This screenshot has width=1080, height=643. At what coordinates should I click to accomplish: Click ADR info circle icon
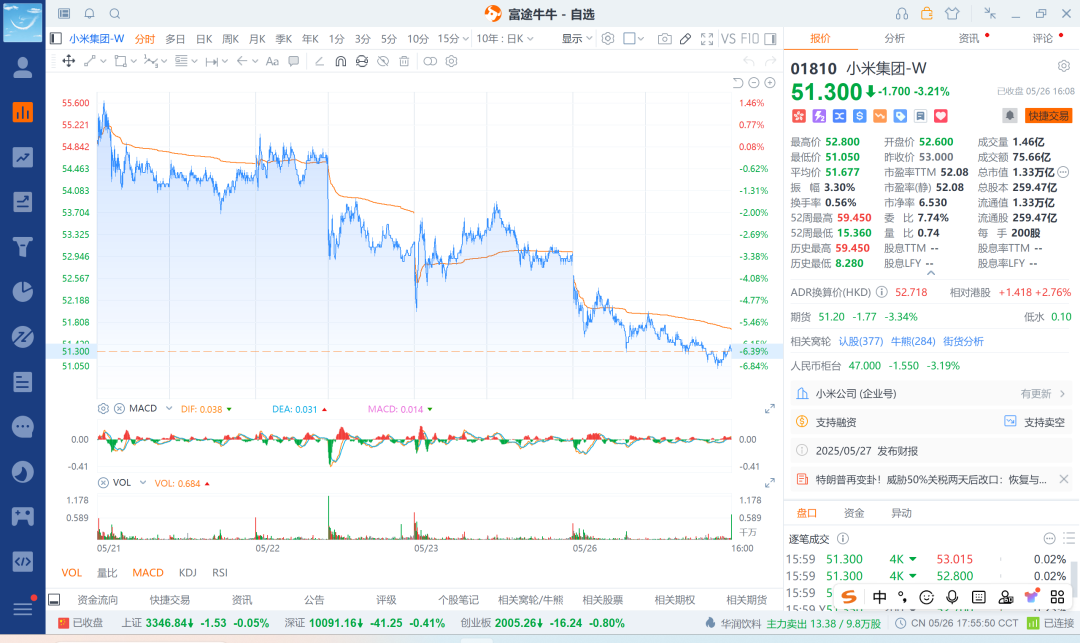click(x=882, y=292)
